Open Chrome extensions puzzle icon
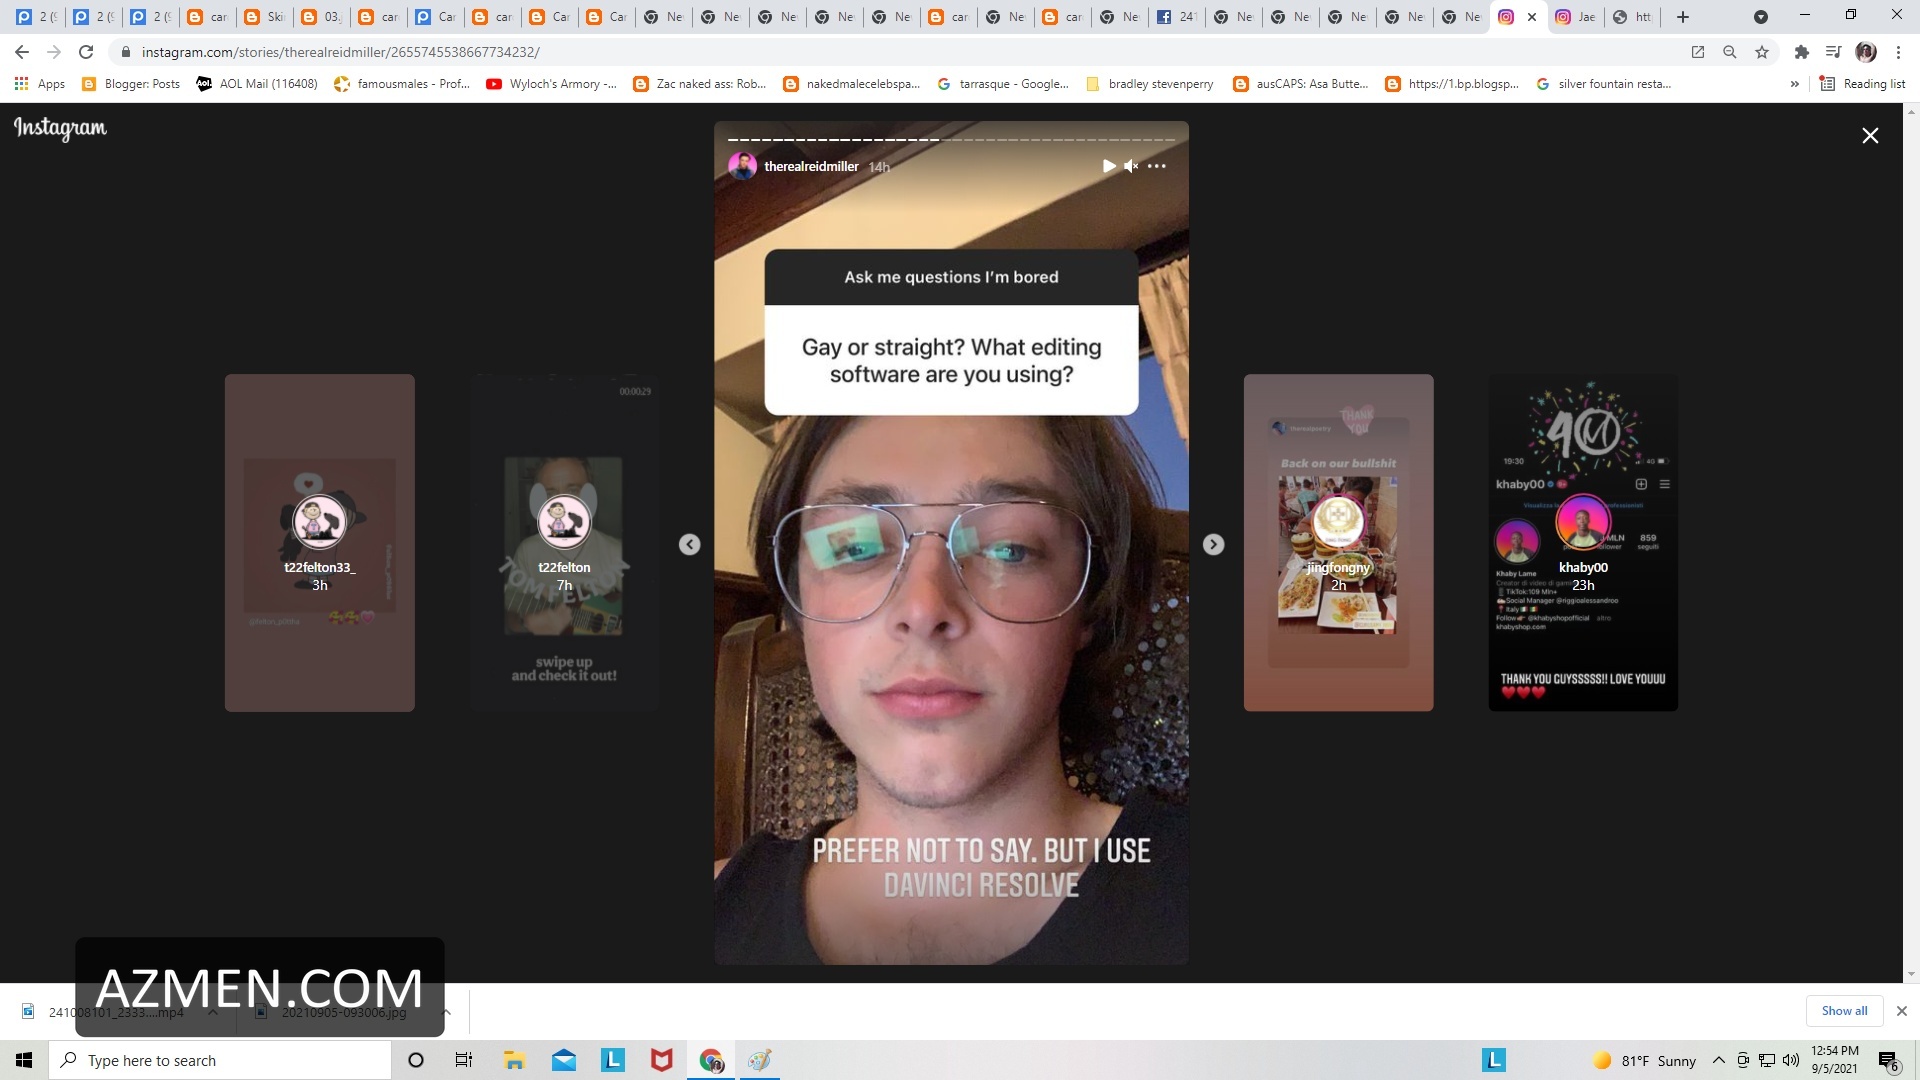This screenshot has width=1920, height=1080. pyautogui.click(x=1801, y=52)
